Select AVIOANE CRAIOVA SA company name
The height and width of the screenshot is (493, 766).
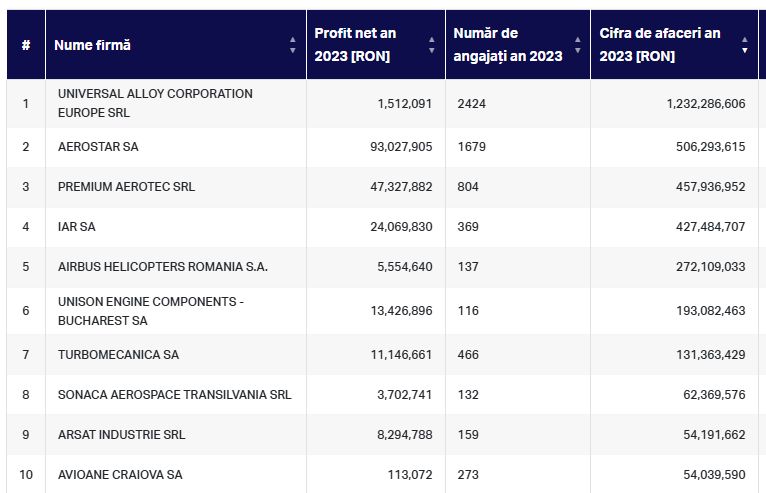tap(120, 475)
